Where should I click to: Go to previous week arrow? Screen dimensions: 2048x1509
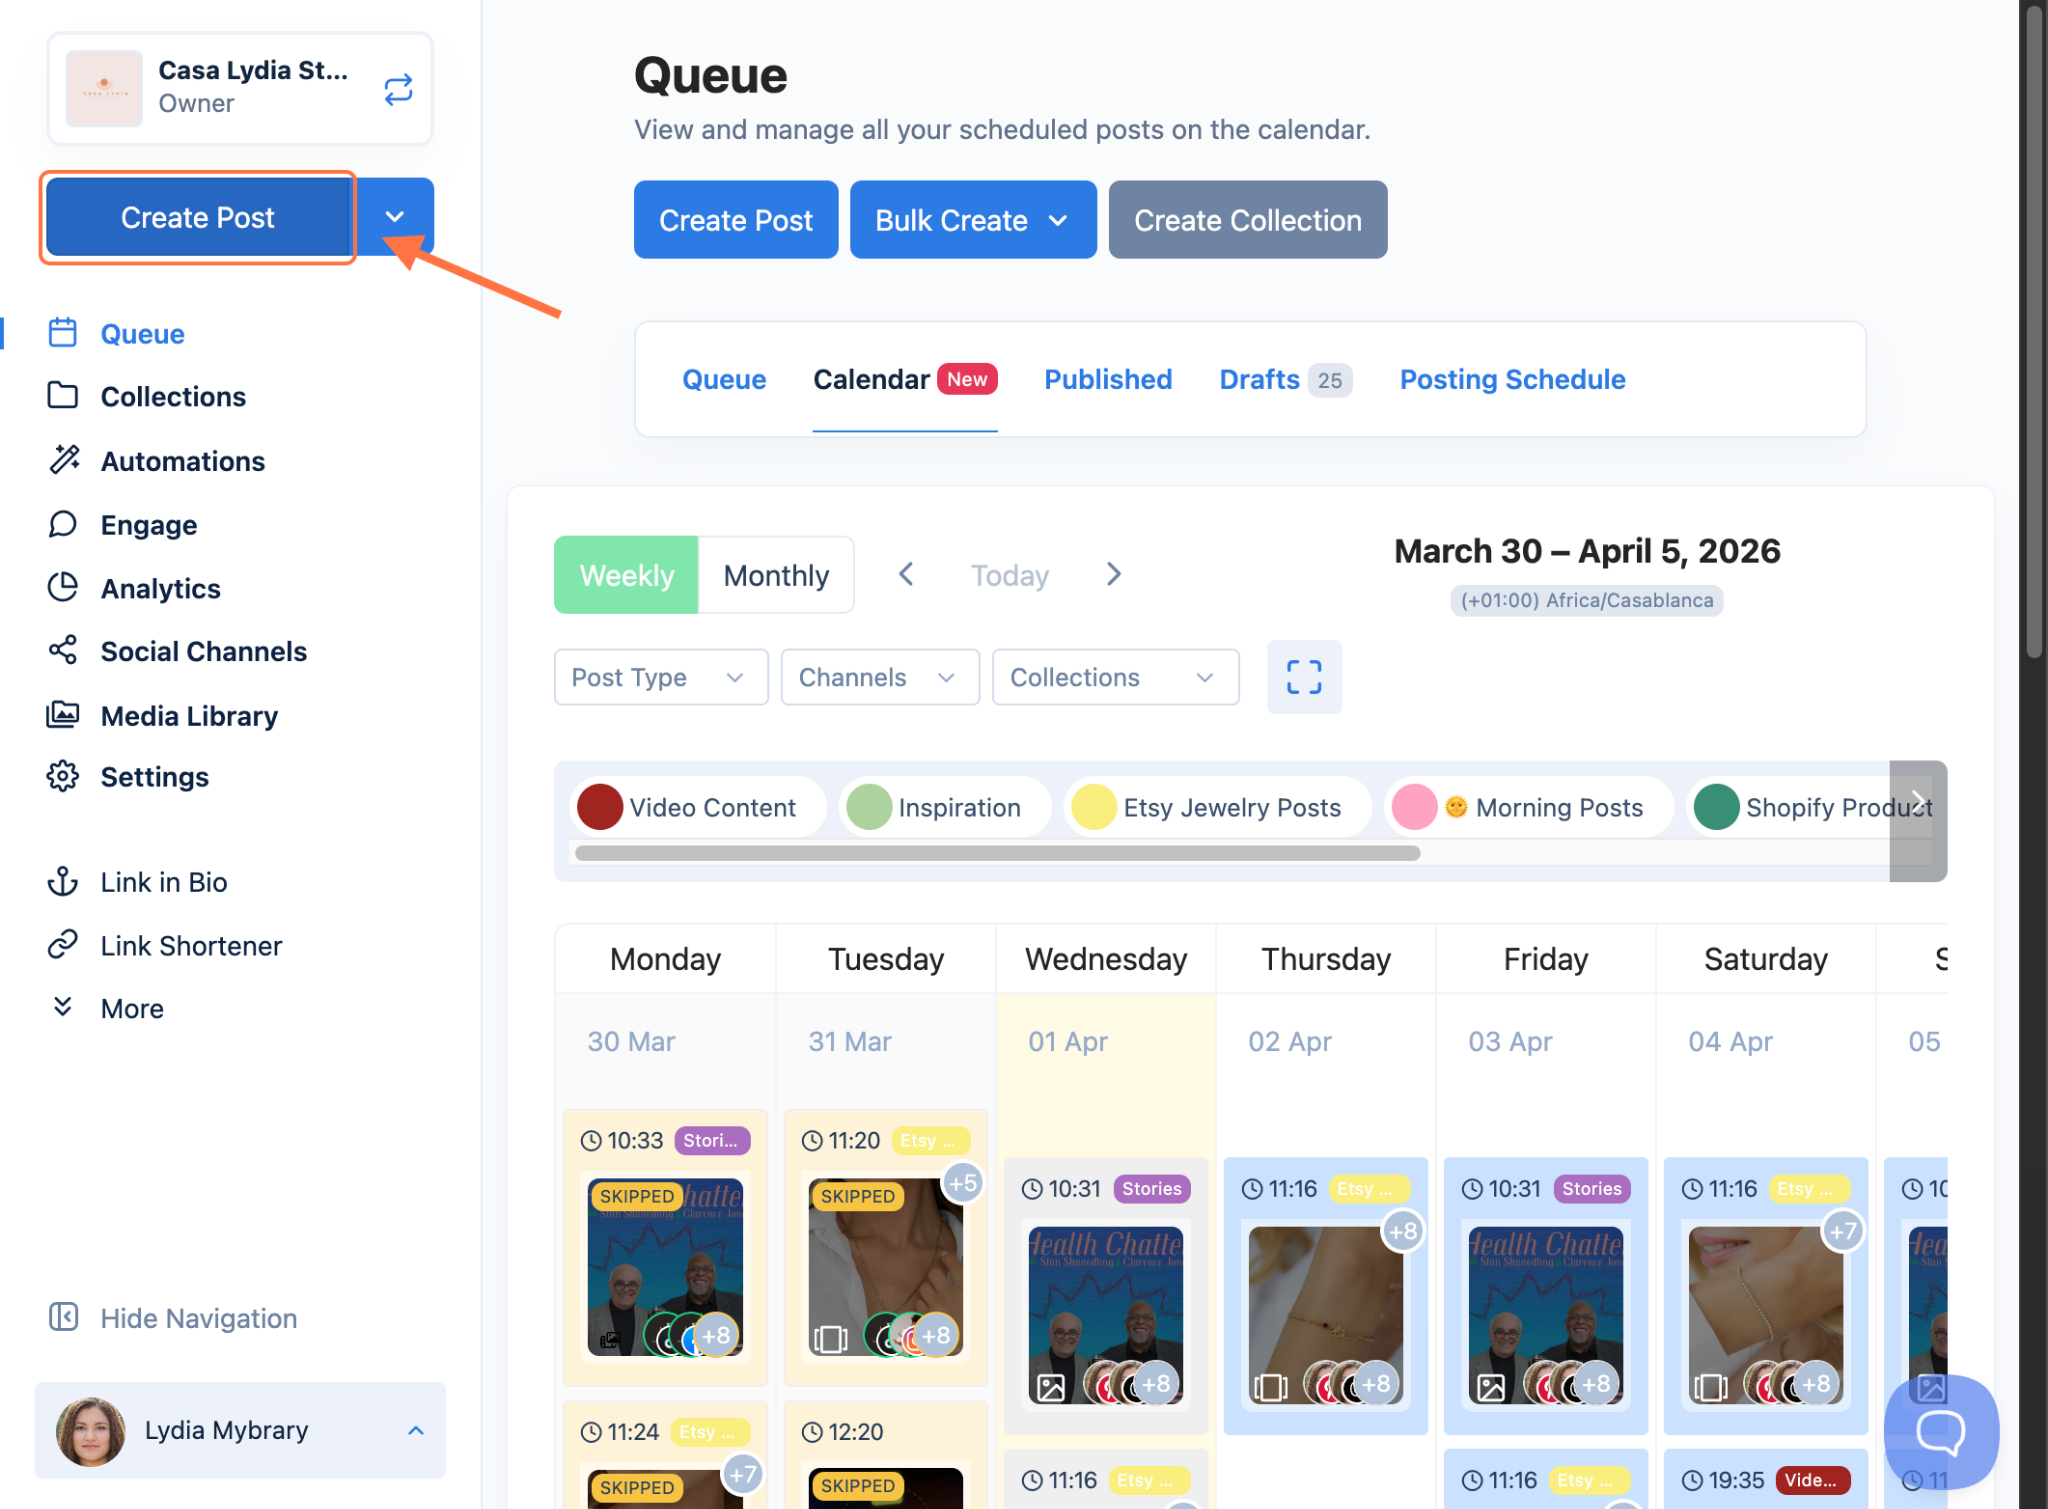click(906, 574)
